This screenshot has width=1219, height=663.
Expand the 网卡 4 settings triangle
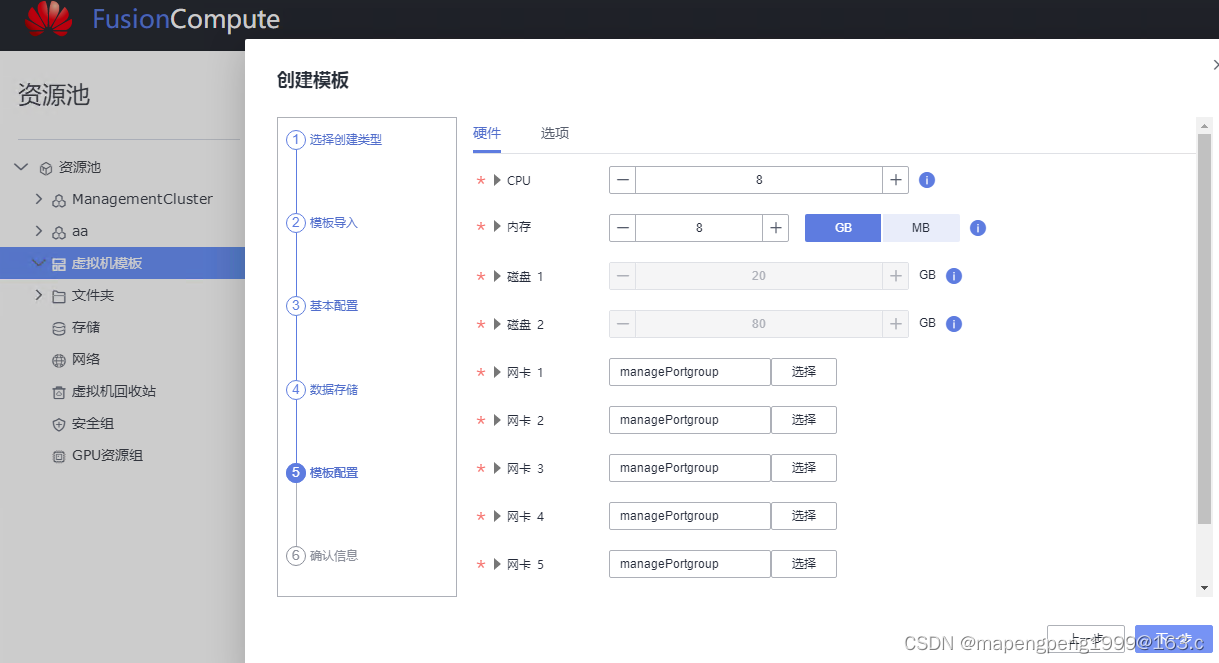pyautogui.click(x=497, y=516)
